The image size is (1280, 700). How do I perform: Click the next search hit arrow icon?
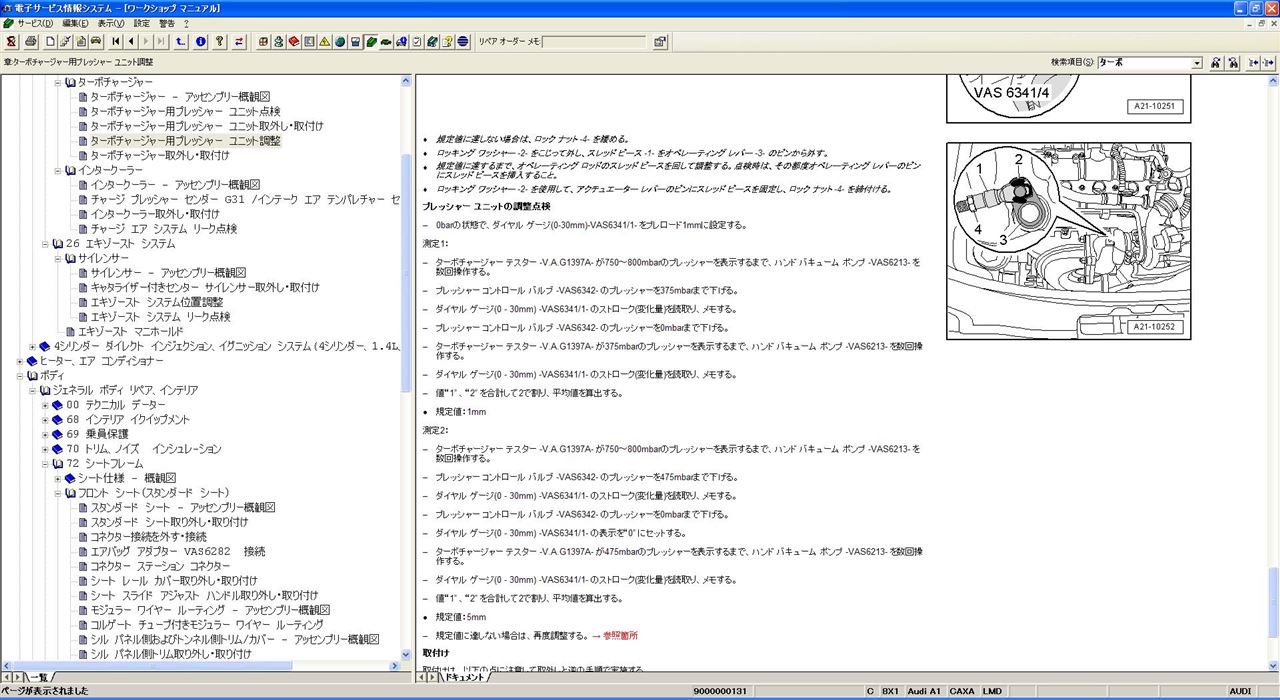[1270, 62]
